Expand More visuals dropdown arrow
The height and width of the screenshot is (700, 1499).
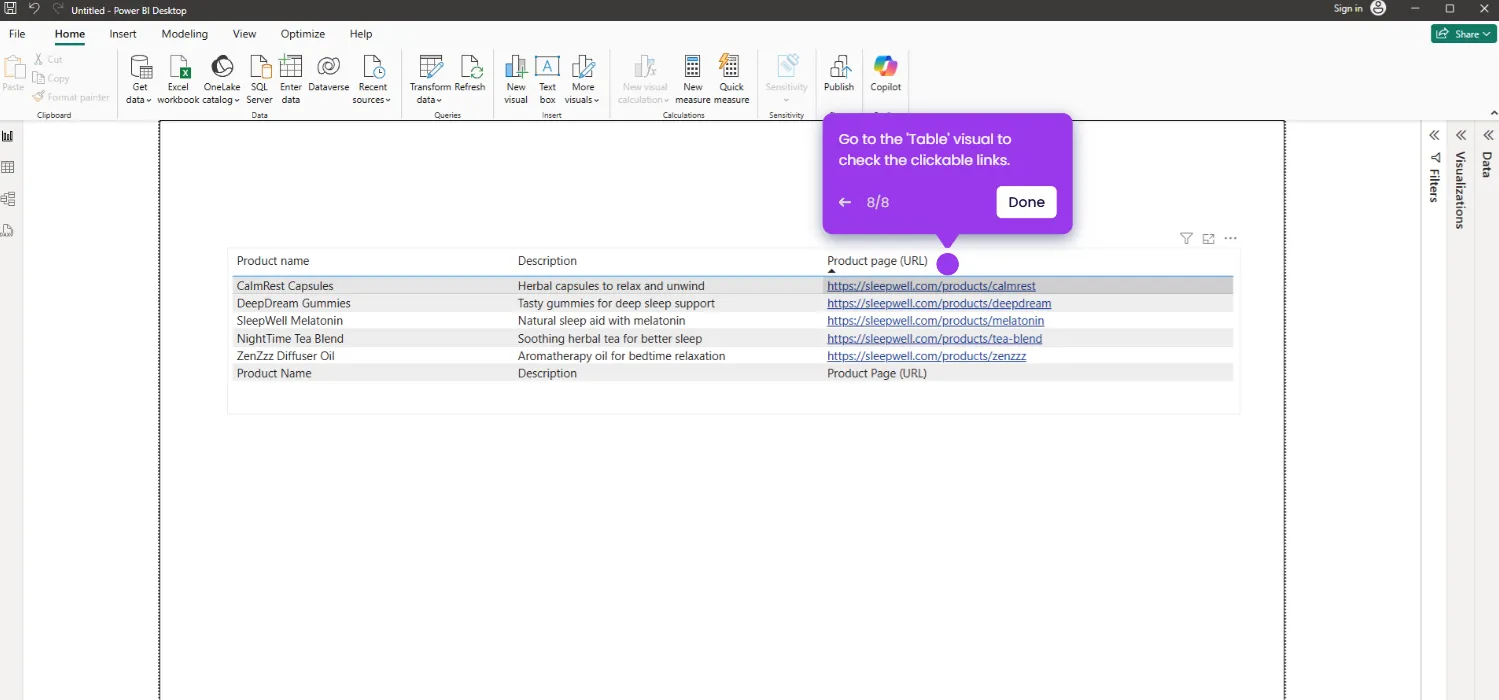click(596, 100)
